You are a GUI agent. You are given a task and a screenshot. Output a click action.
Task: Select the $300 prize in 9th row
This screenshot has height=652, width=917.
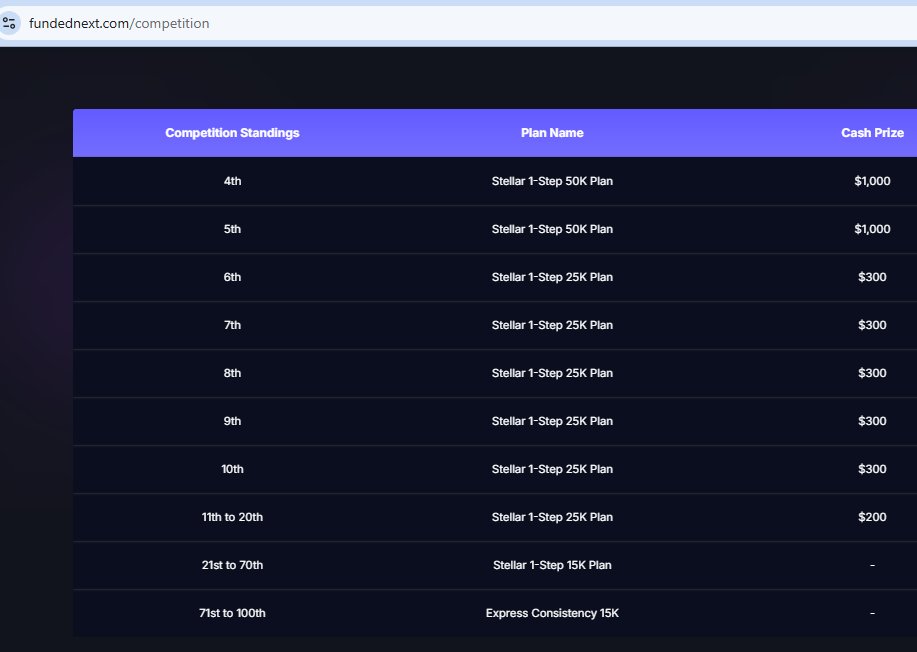pyautogui.click(x=872, y=420)
